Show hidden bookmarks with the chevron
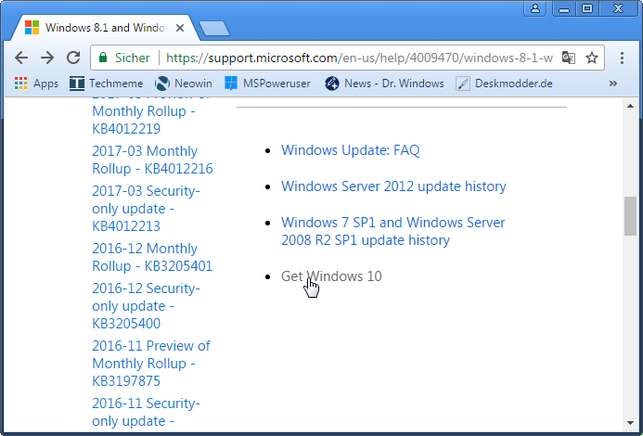 click(613, 84)
